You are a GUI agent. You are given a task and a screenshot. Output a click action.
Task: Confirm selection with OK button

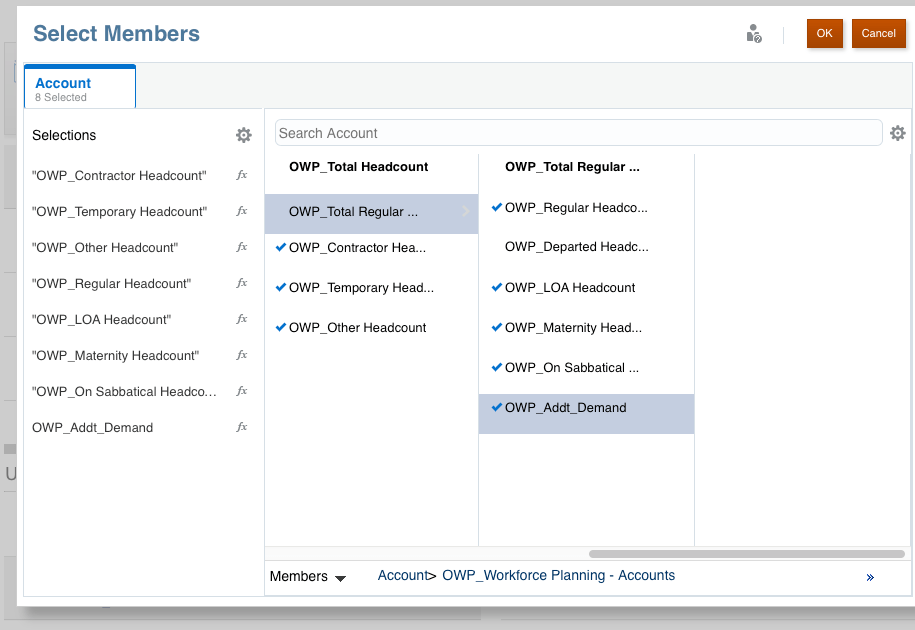[824, 34]
